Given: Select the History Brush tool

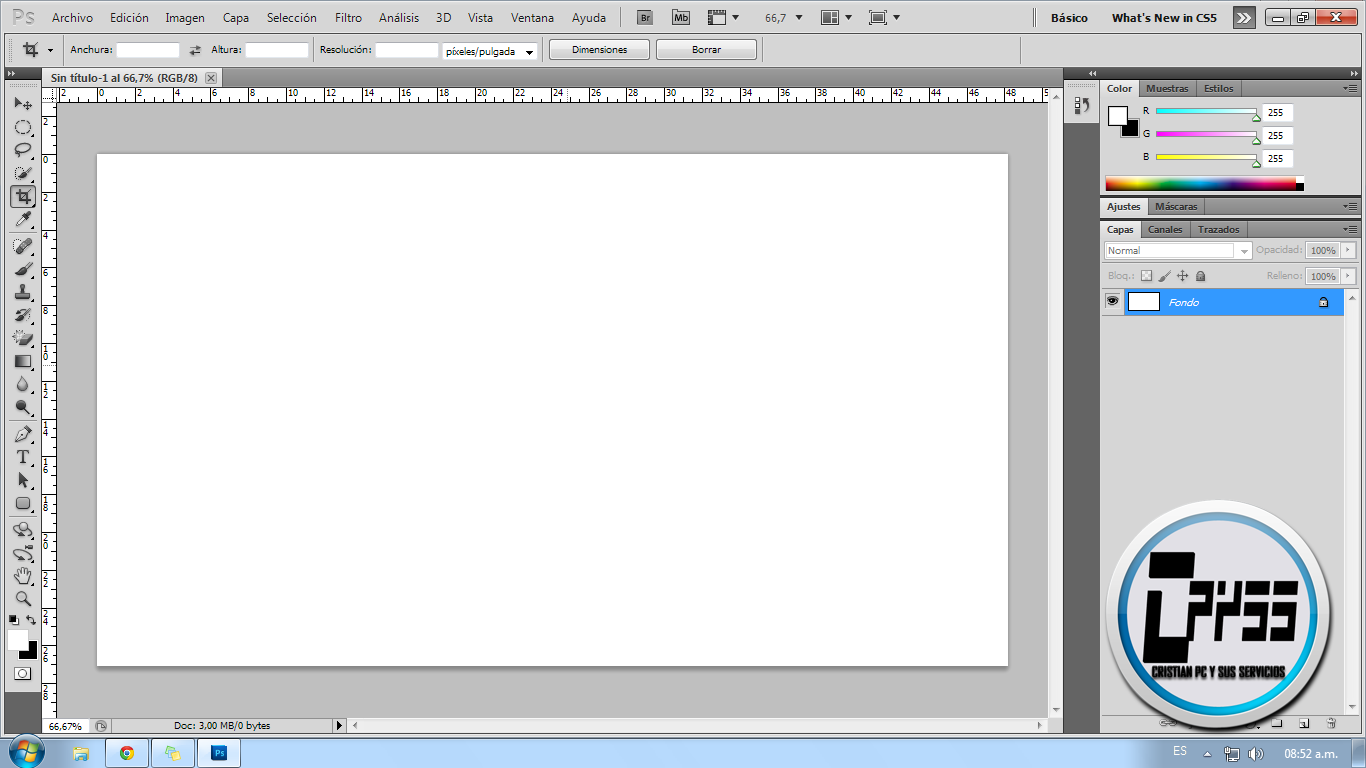Looking at the screenshot, I should point(22,315).
